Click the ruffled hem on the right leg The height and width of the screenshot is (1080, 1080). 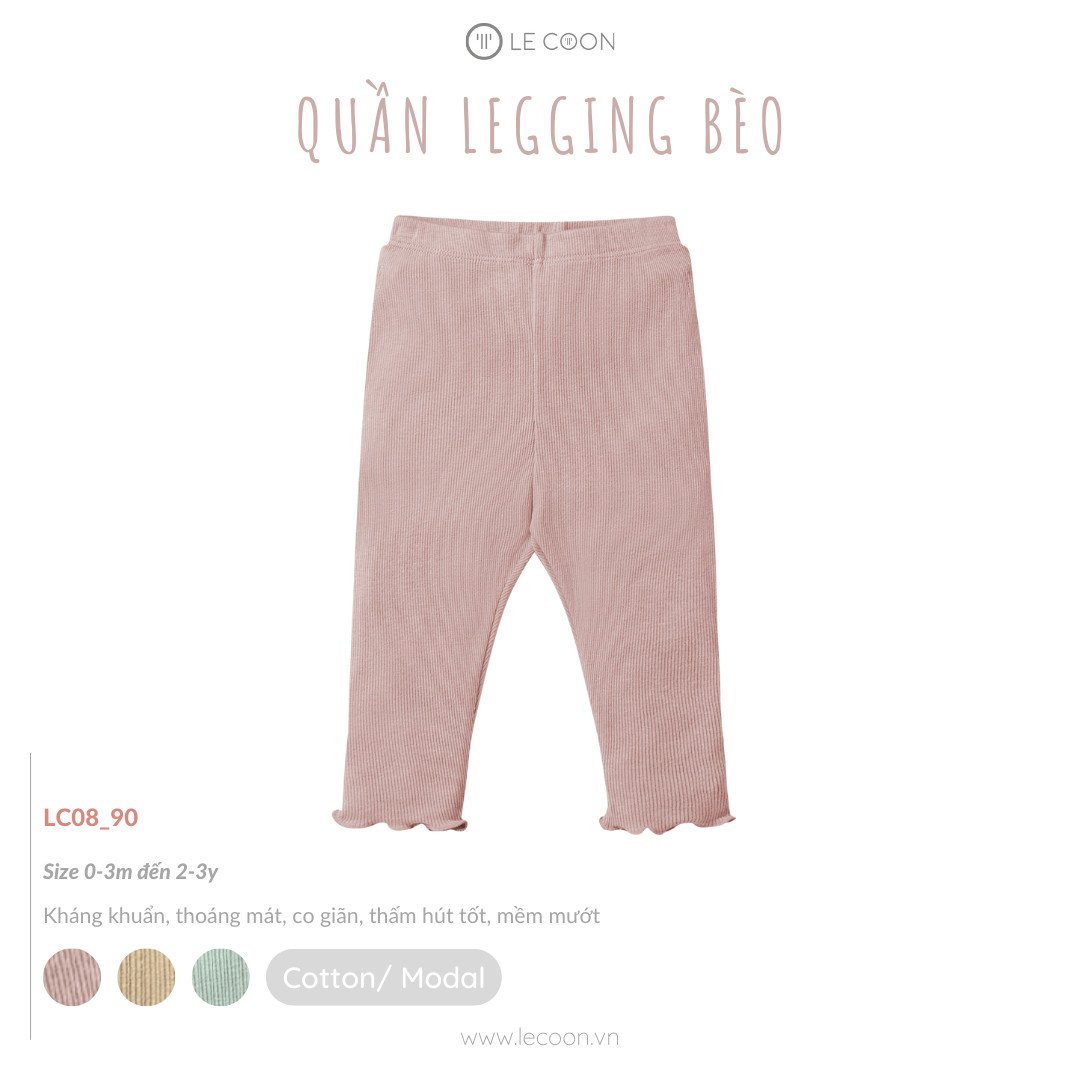tap(665, 822)
